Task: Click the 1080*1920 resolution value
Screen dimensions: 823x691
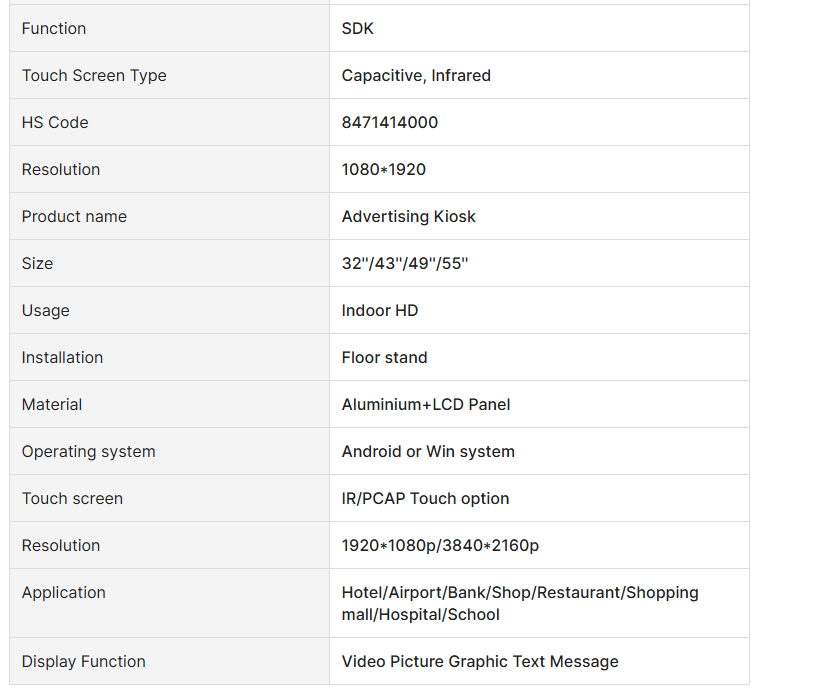Action: click(x=384, y=169)
